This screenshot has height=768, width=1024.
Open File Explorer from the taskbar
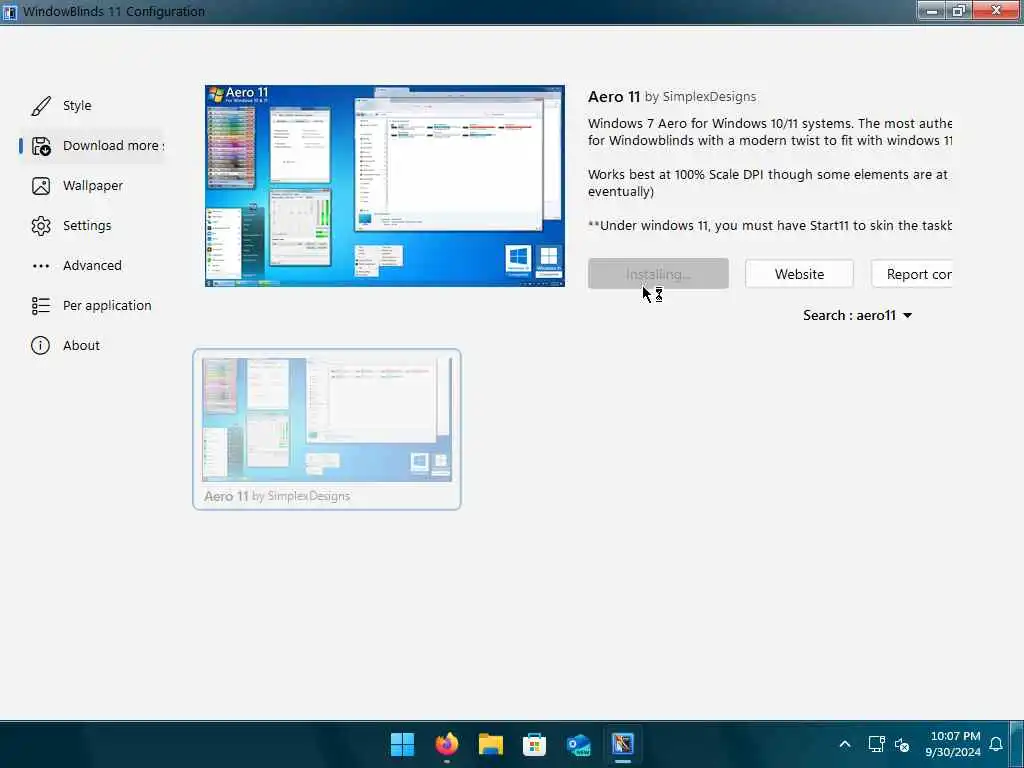pyautogui.click(x=490, y=744)
